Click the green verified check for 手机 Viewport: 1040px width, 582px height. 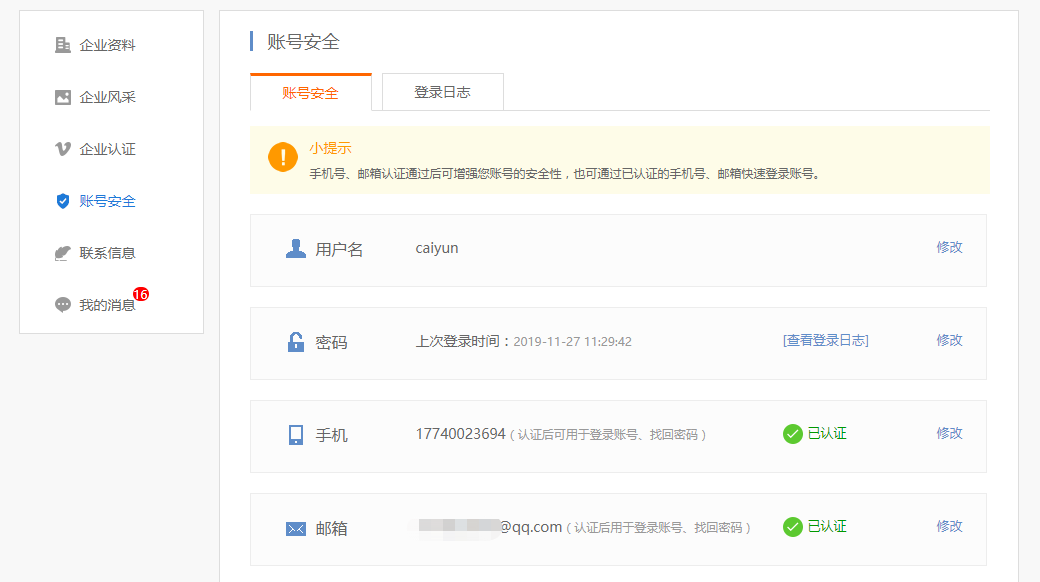click(x=792, y=433)
